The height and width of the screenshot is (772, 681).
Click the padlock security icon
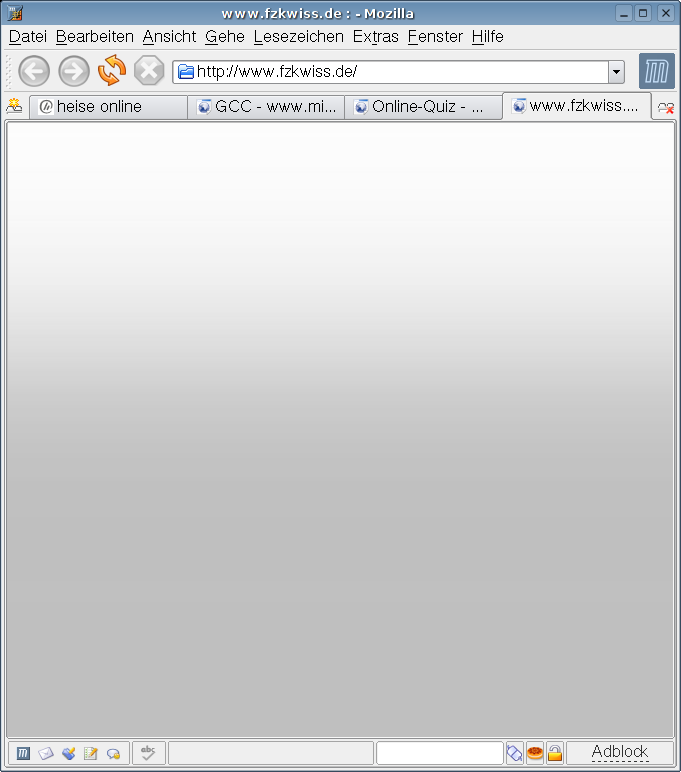point(555,753)
